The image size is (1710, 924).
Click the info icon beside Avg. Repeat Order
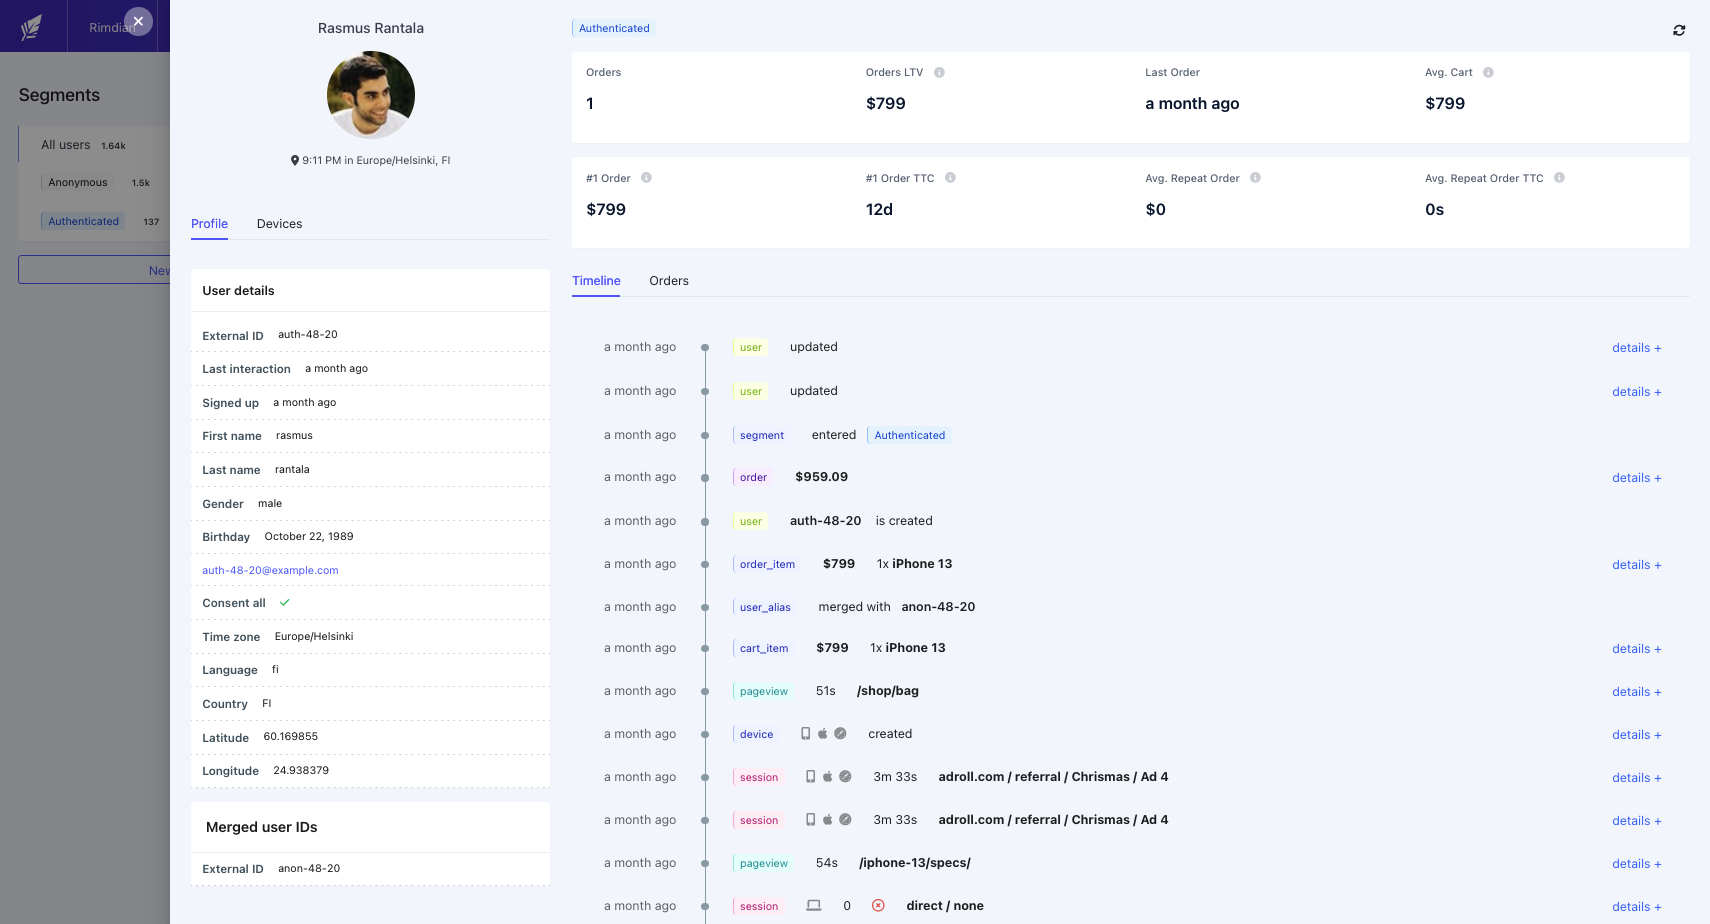click(x=1257, y=177)
